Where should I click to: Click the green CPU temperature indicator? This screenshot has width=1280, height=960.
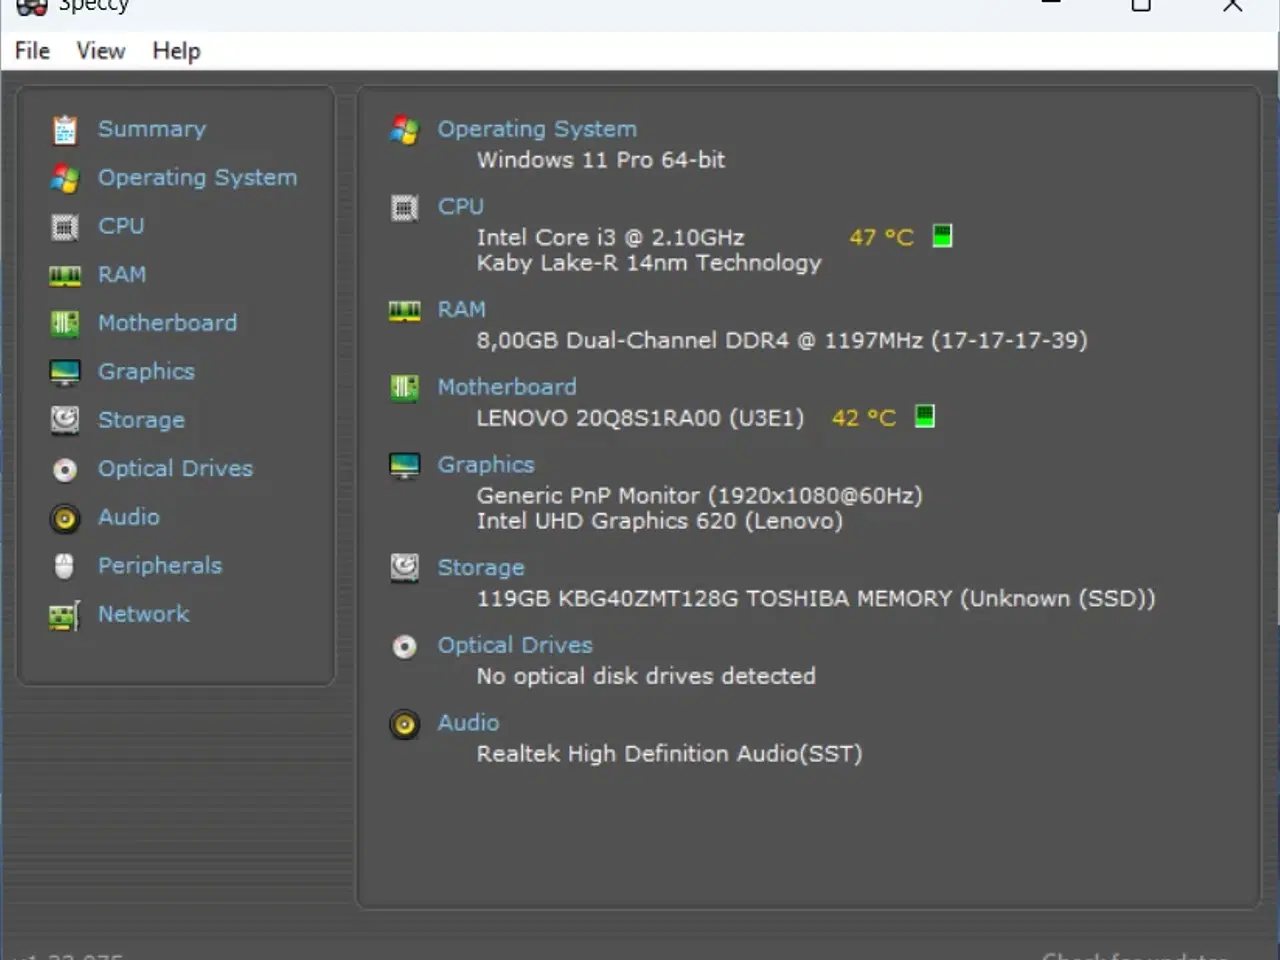941,236
